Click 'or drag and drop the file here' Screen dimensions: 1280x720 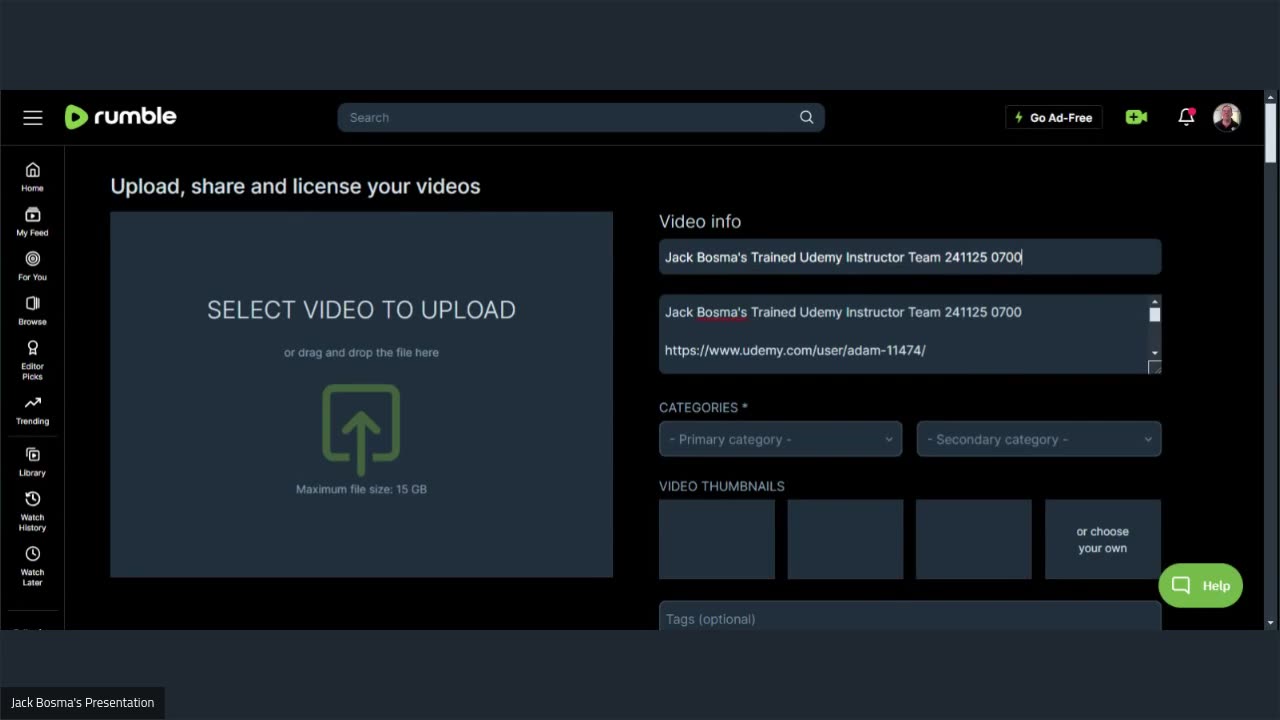(x=361, y=352)
